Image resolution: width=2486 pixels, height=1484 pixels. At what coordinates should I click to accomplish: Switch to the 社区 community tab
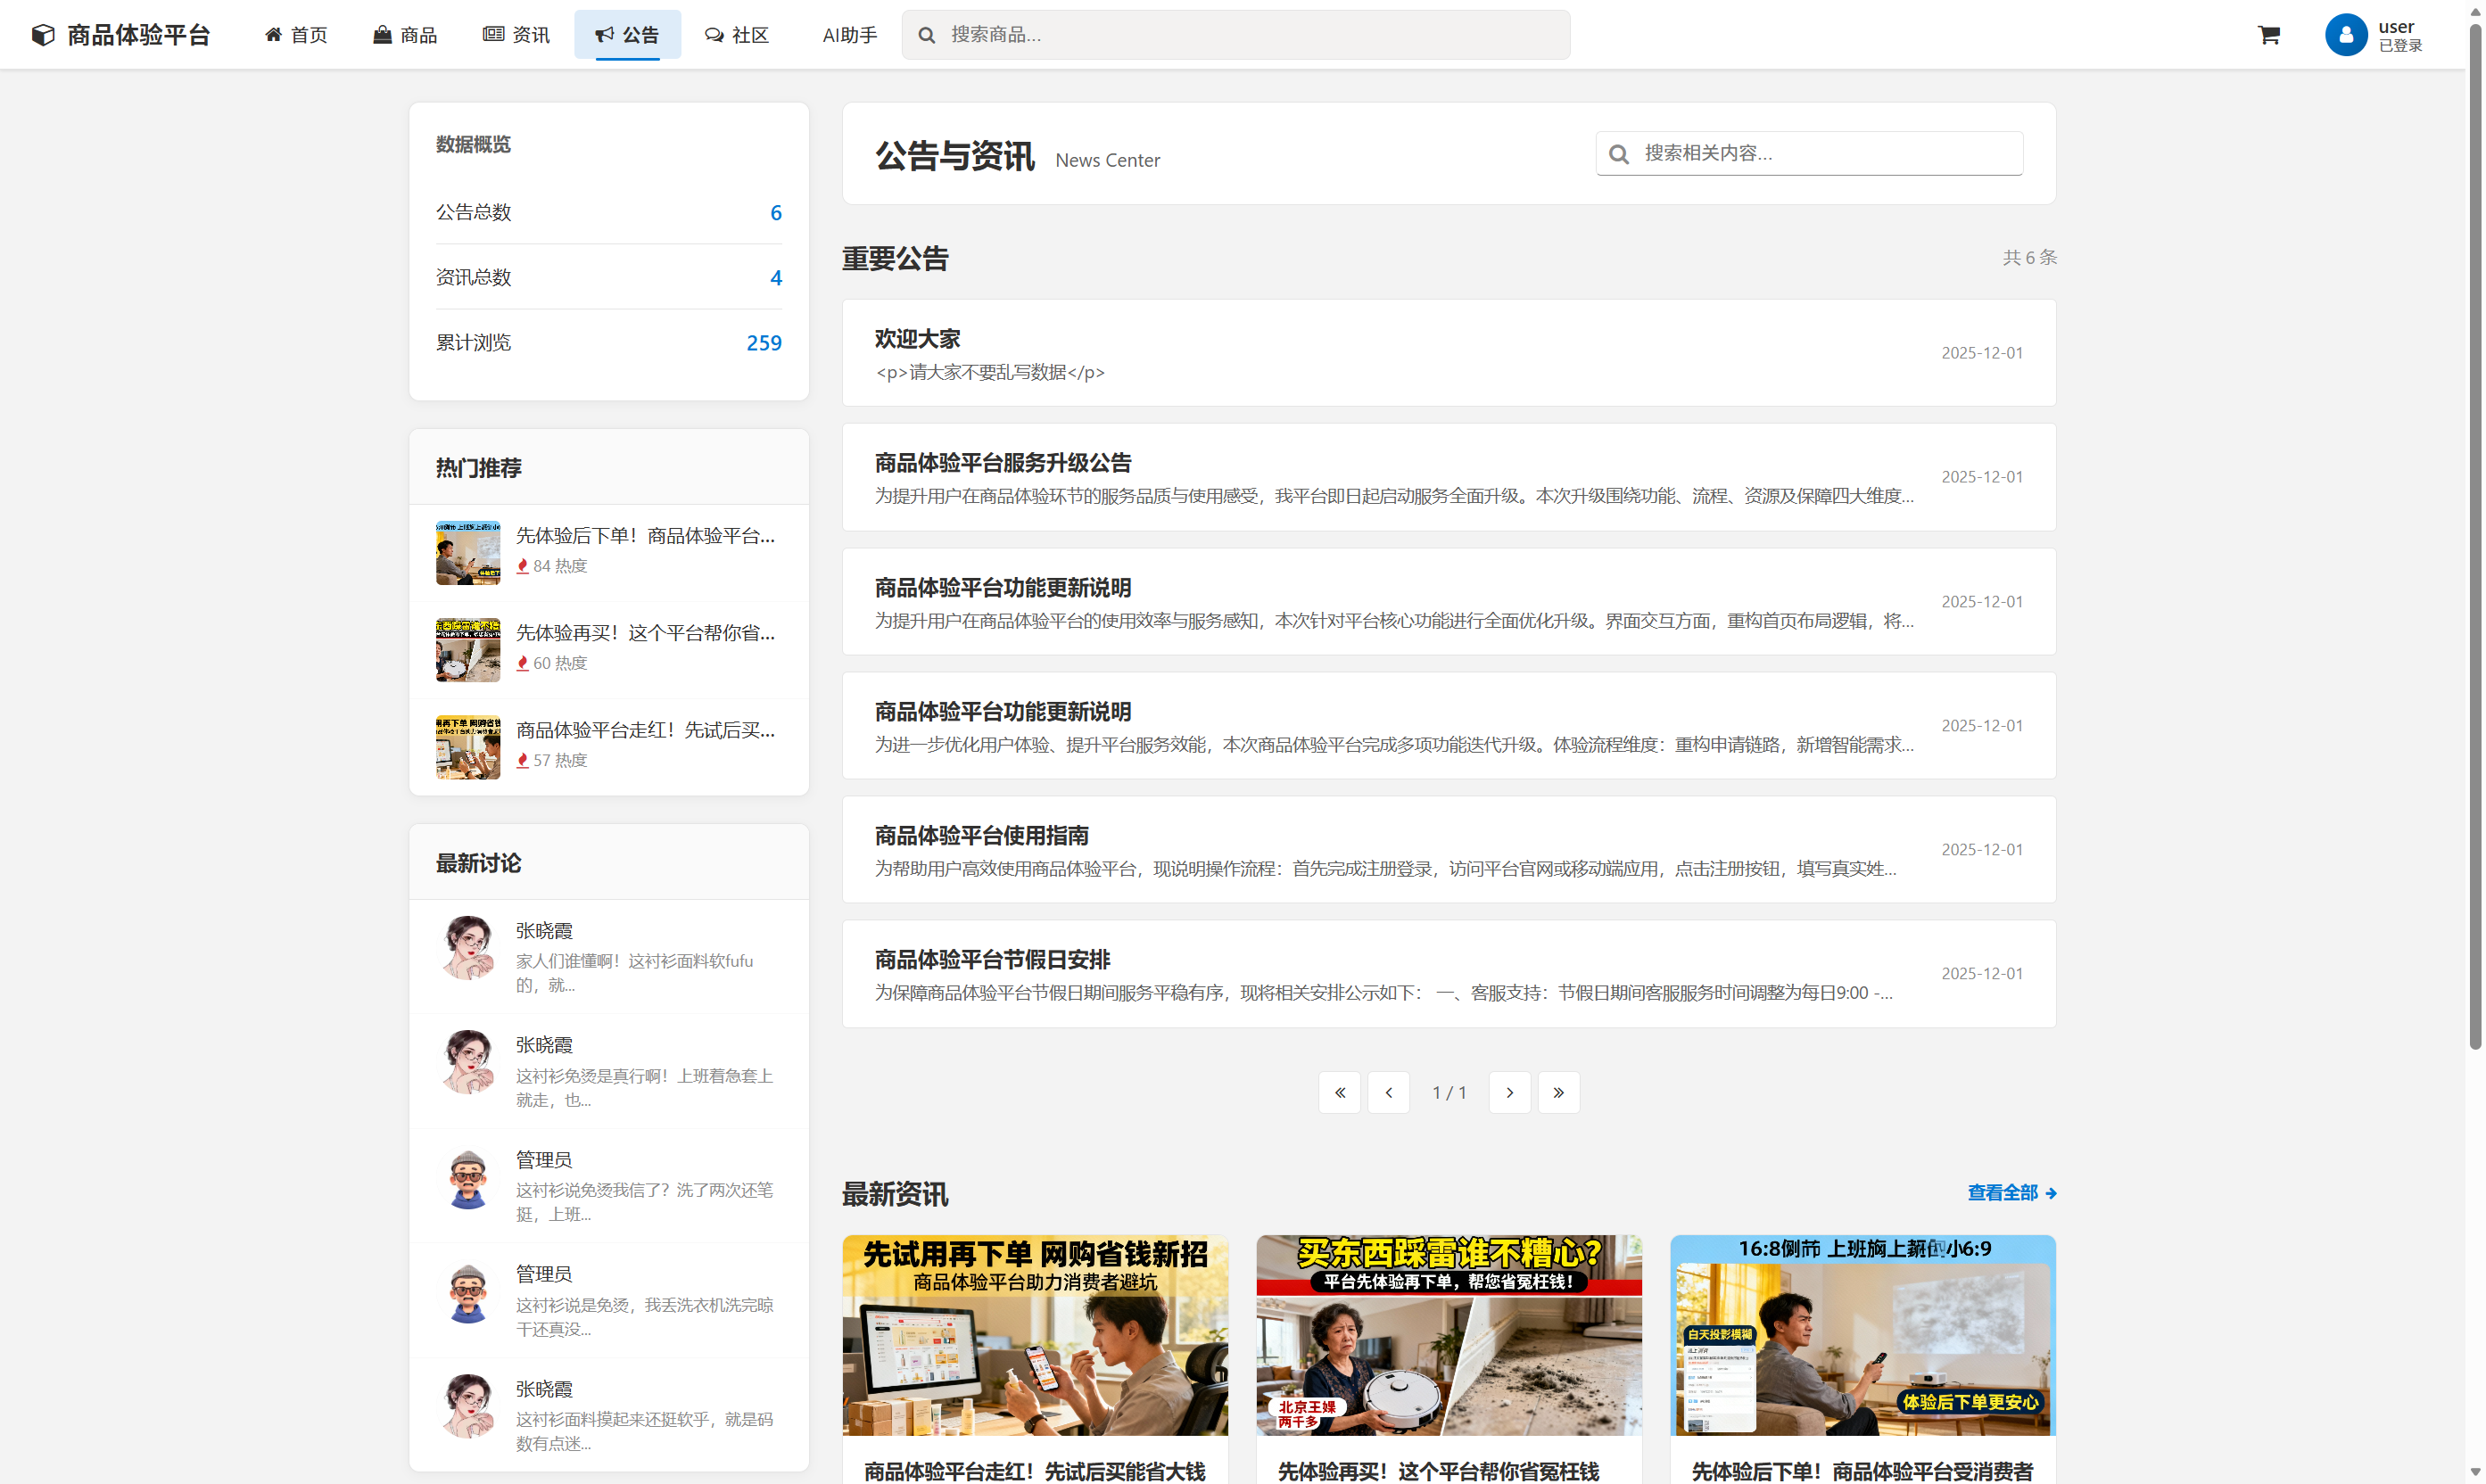click(x=736, y=34)
